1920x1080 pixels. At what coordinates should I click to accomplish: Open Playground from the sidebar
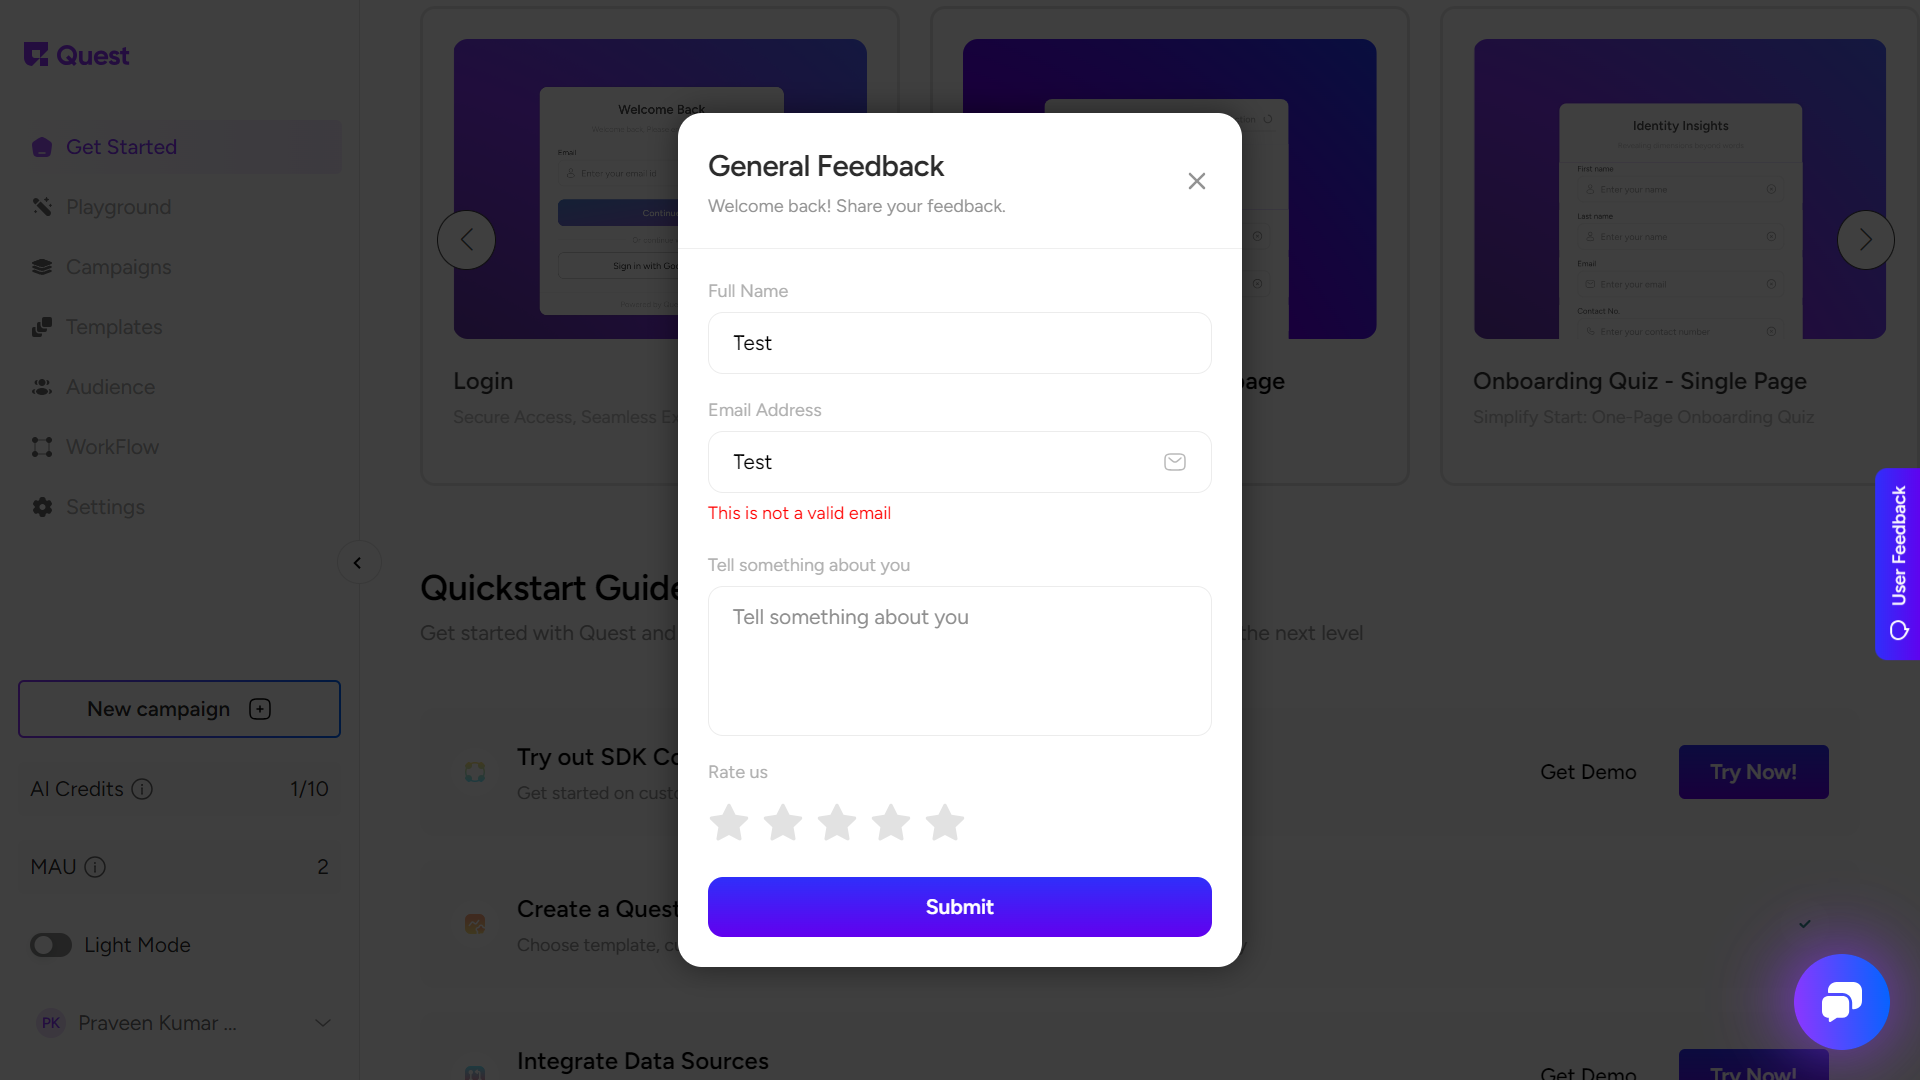click(118, 207)
